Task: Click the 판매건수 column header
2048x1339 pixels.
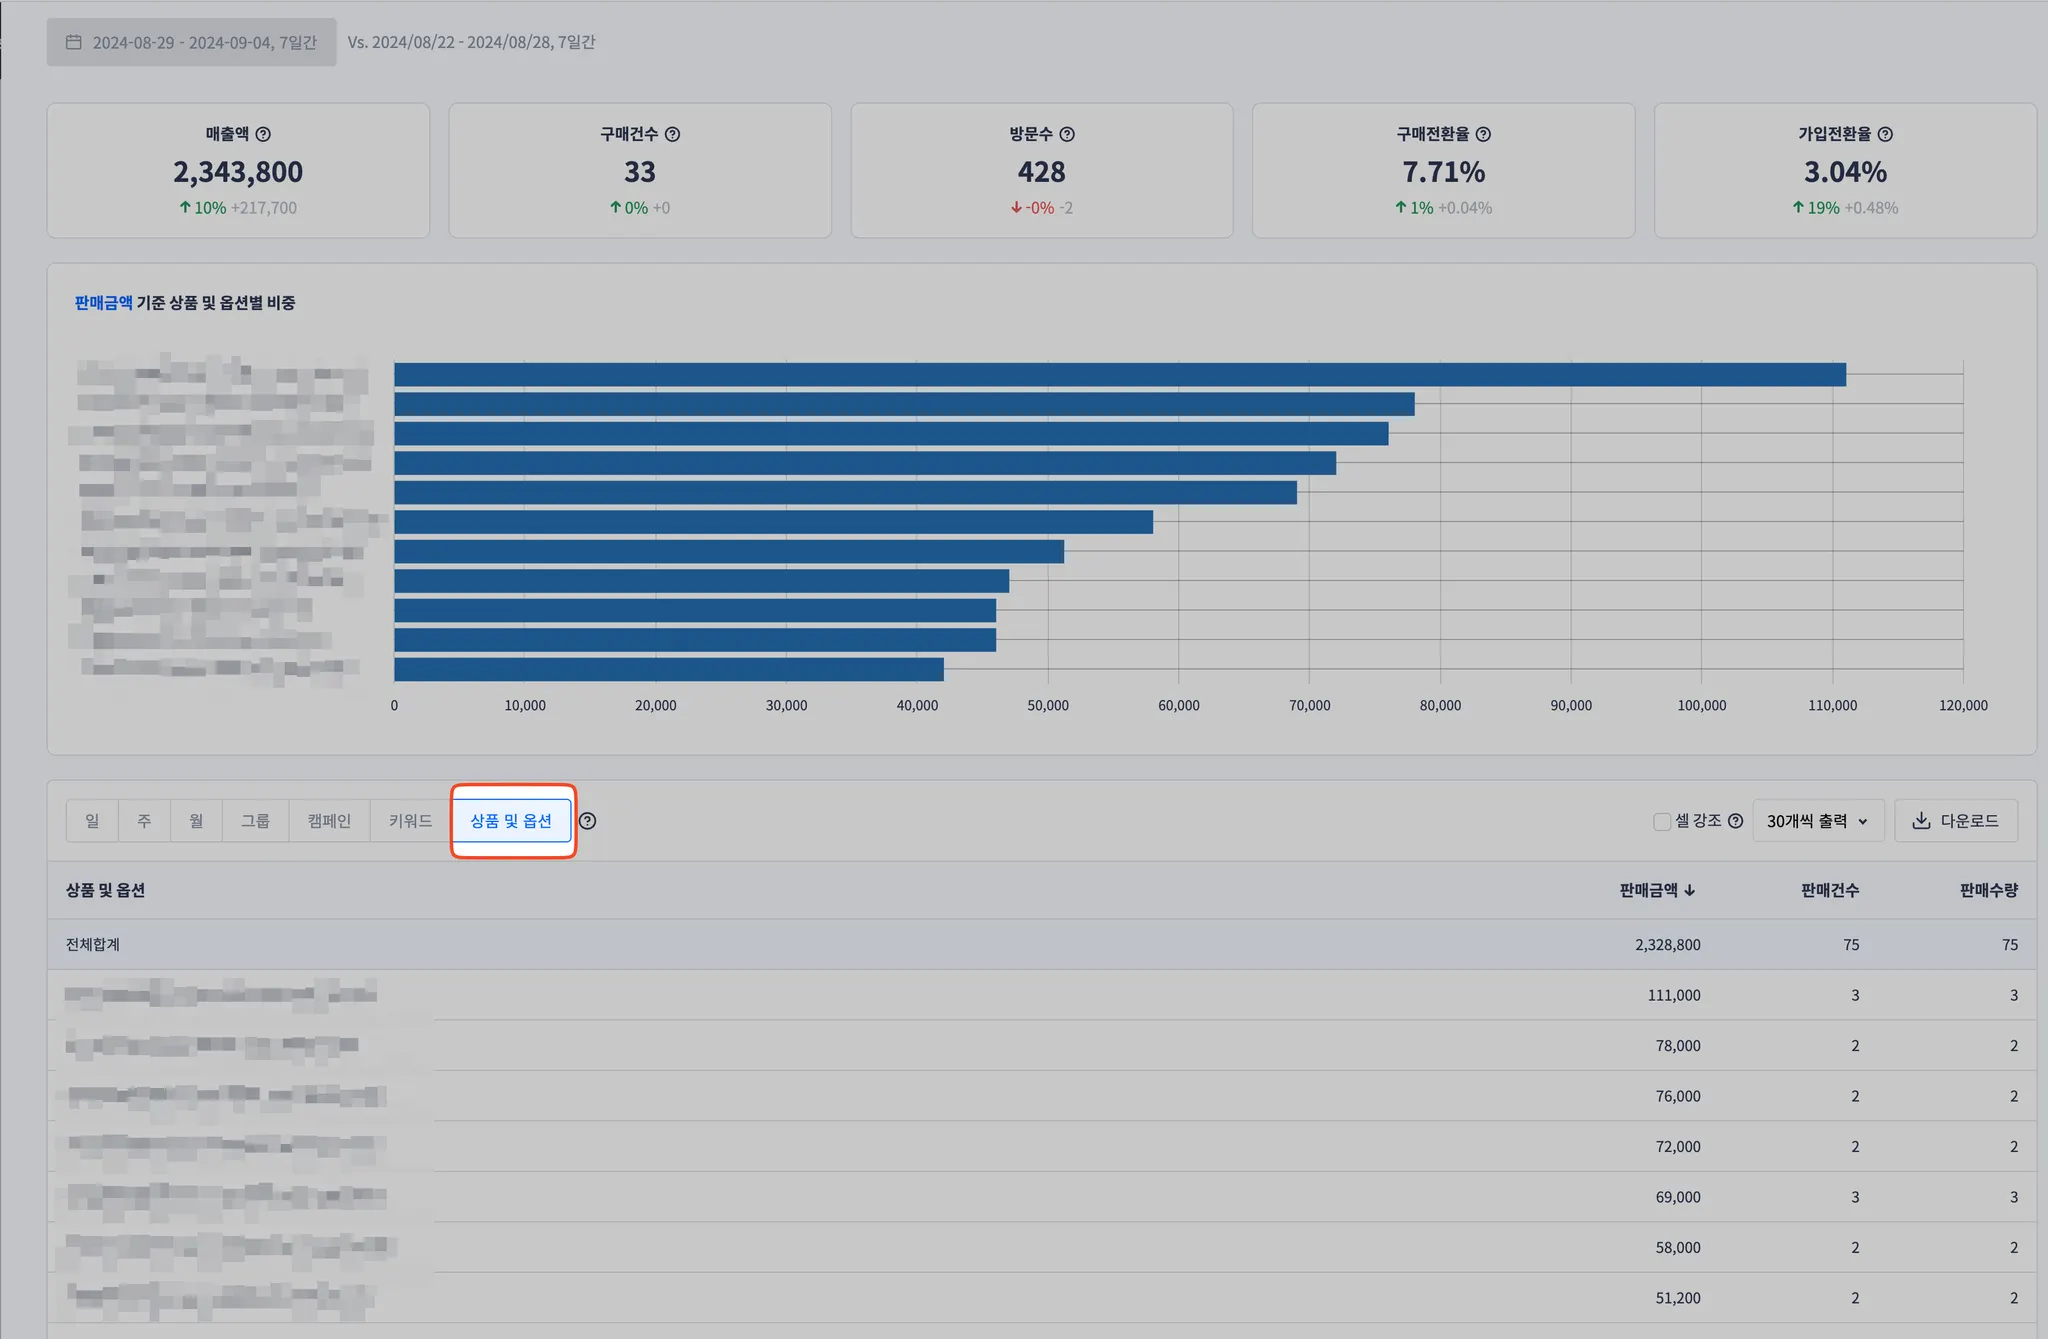Action: (x=1829, y=890)
